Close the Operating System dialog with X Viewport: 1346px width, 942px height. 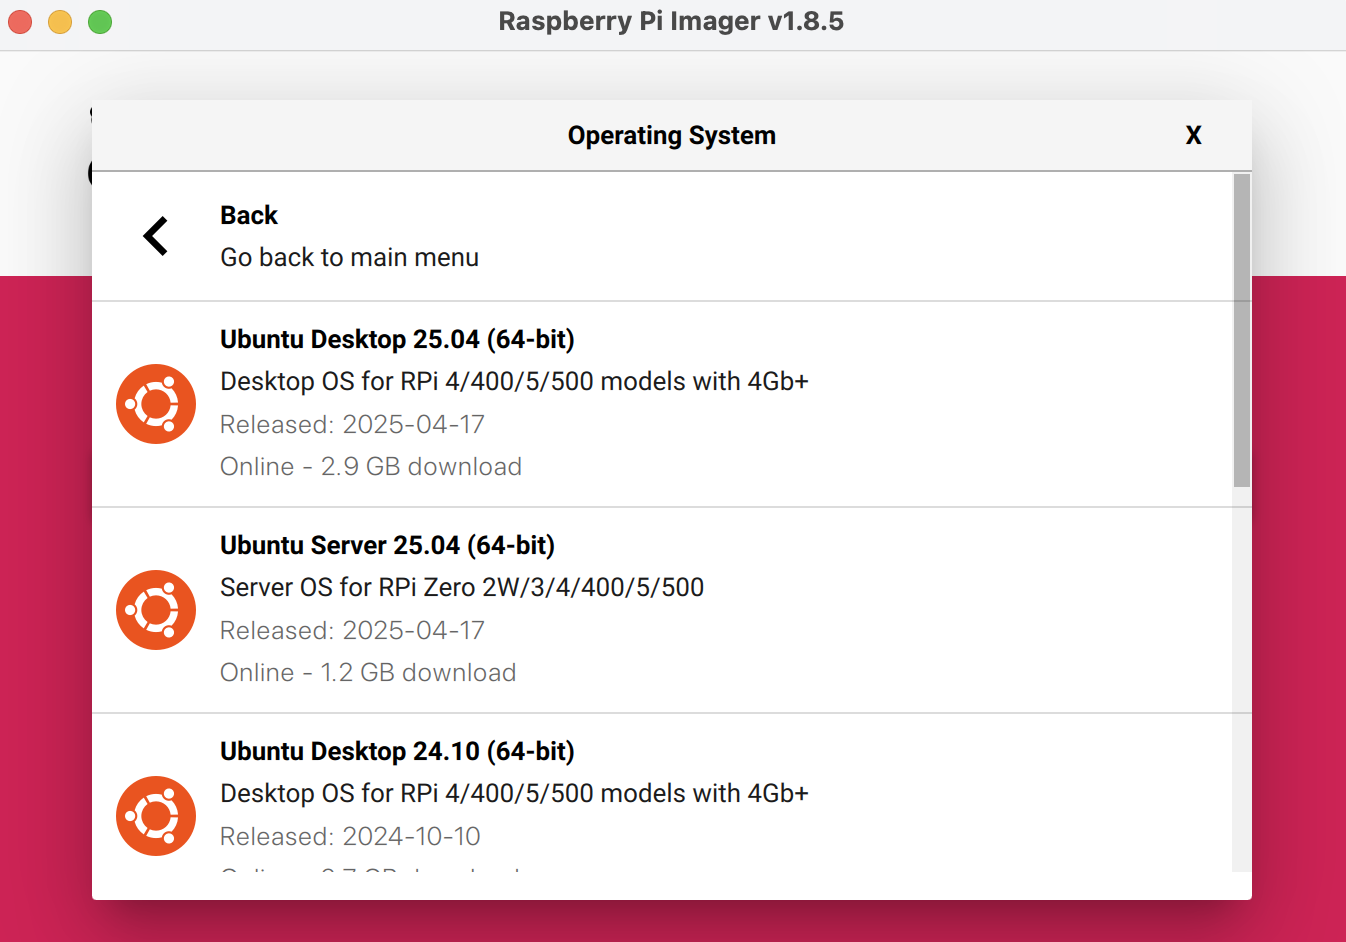point(1193,136)
